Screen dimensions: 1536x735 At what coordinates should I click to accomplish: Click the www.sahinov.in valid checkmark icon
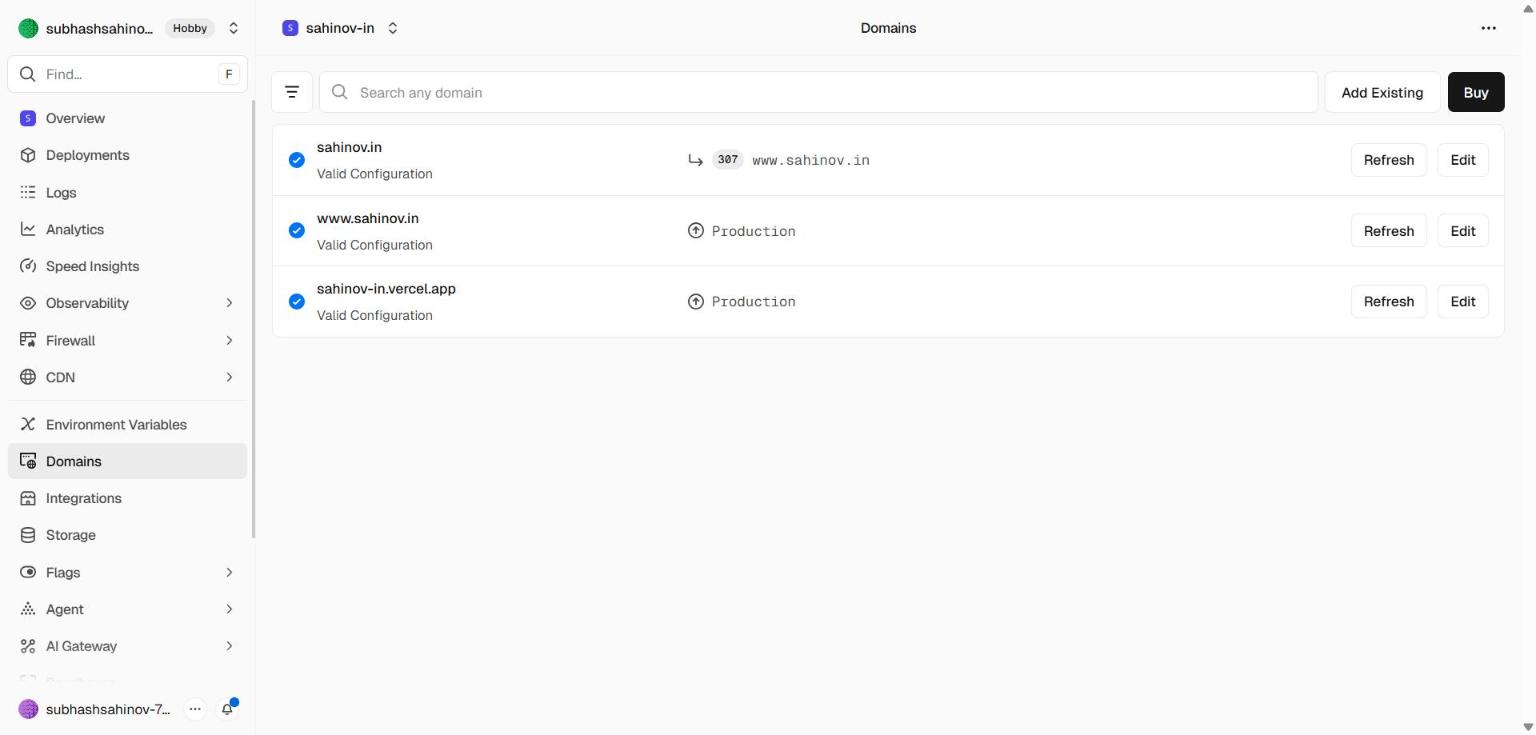pos(297,231)
